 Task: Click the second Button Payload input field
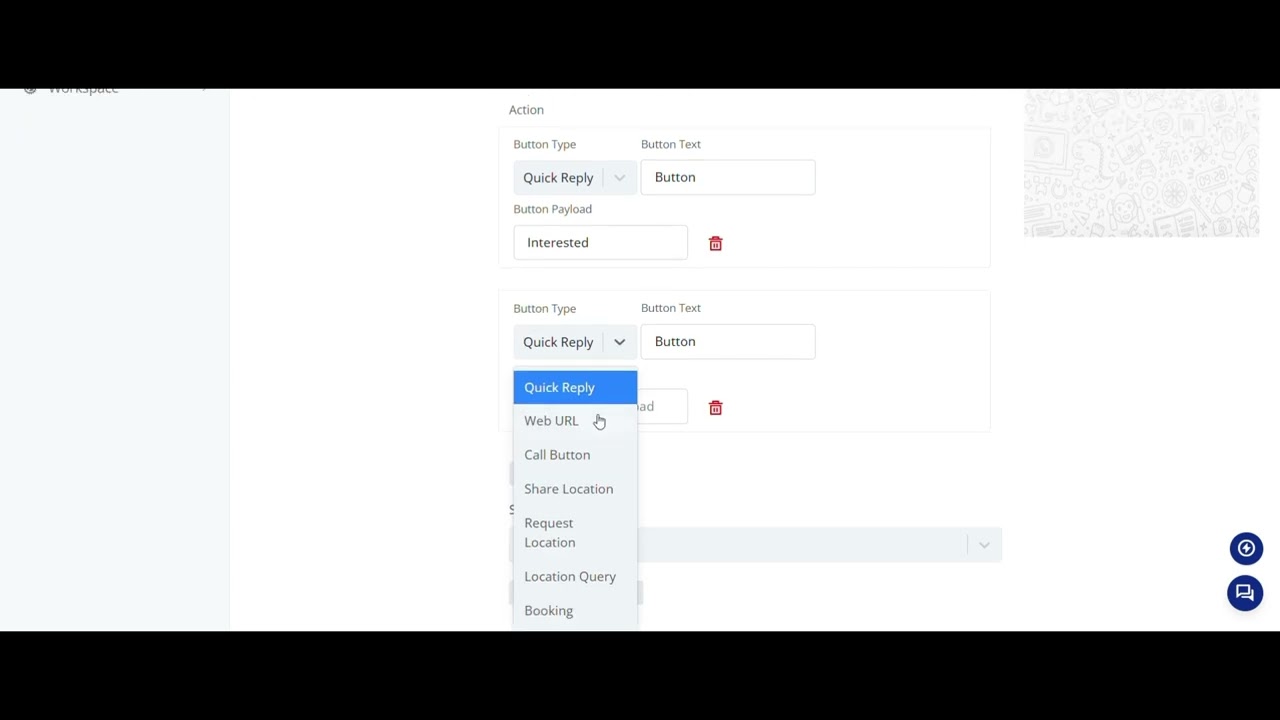coord(662,406)
